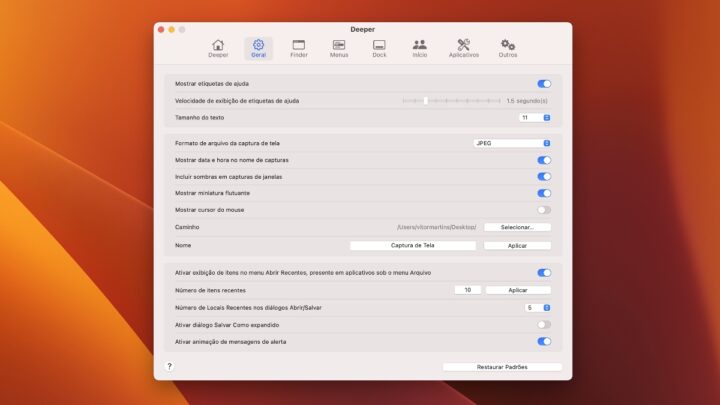Open the JPEG file format dropdown
This screenshot has height=405, width=720.
click(x=512, y=143)
